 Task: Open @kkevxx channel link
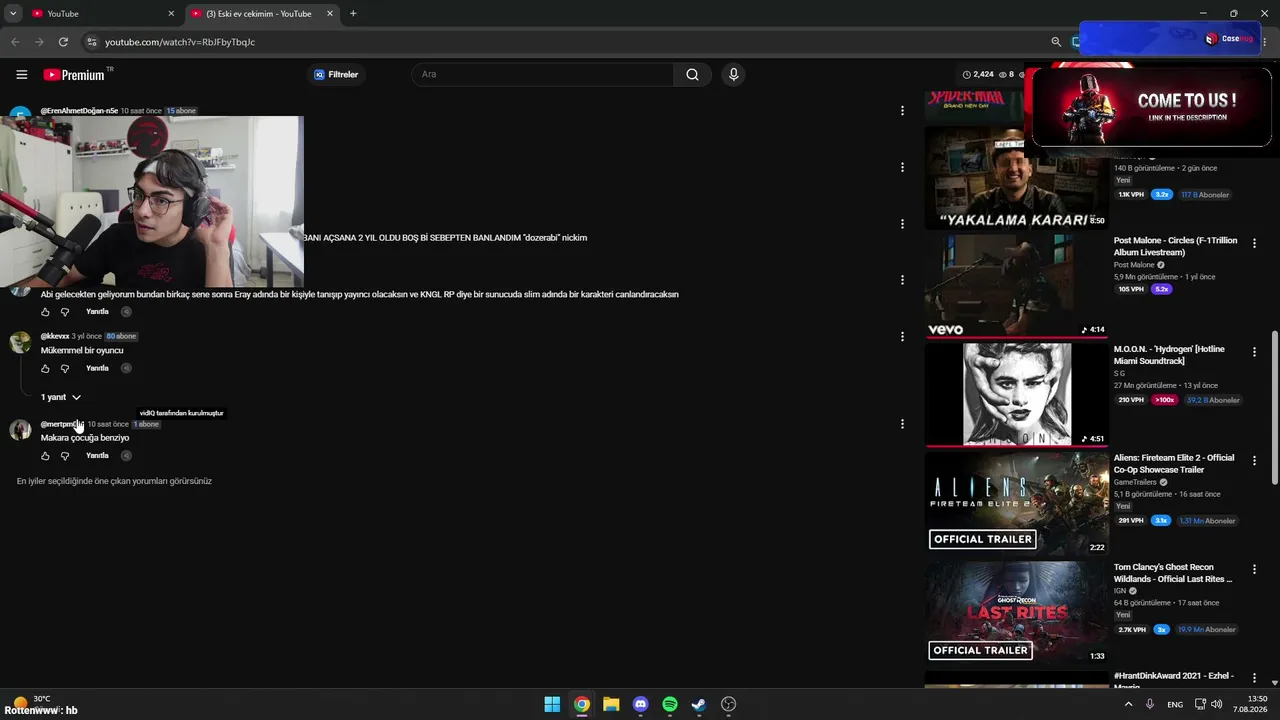point(55,336)
